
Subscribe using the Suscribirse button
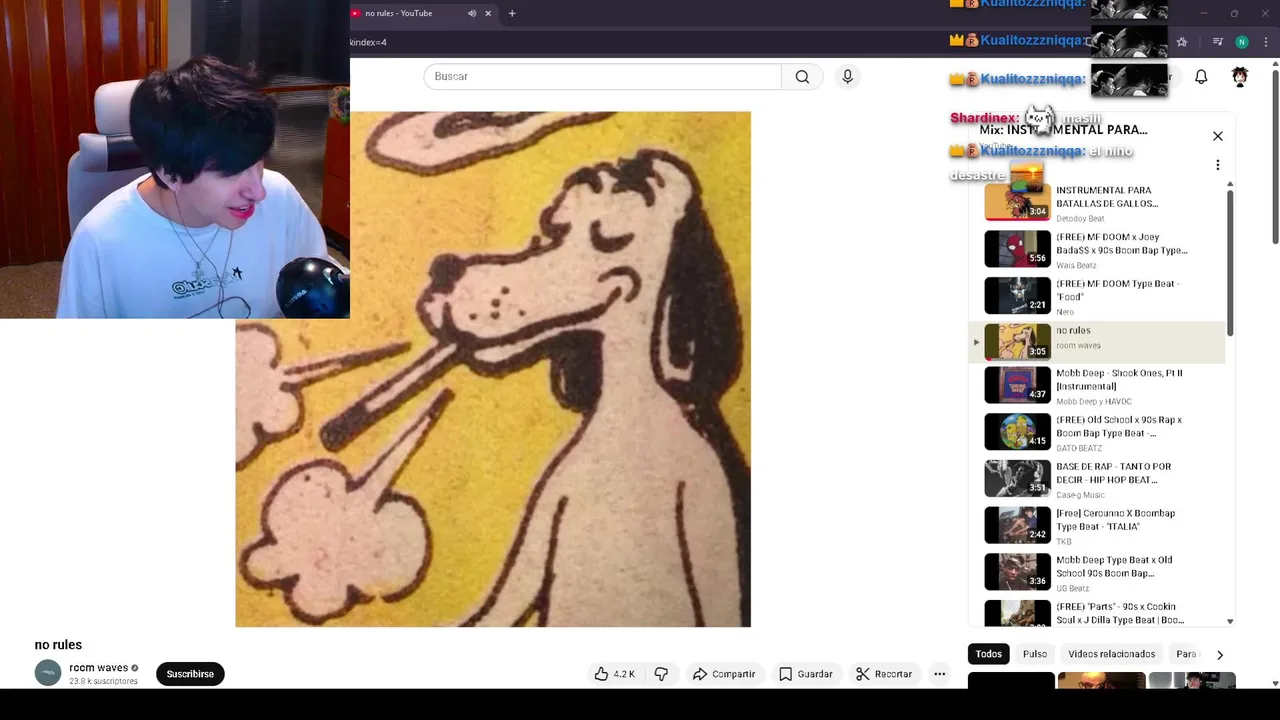[x=190, y=674]
